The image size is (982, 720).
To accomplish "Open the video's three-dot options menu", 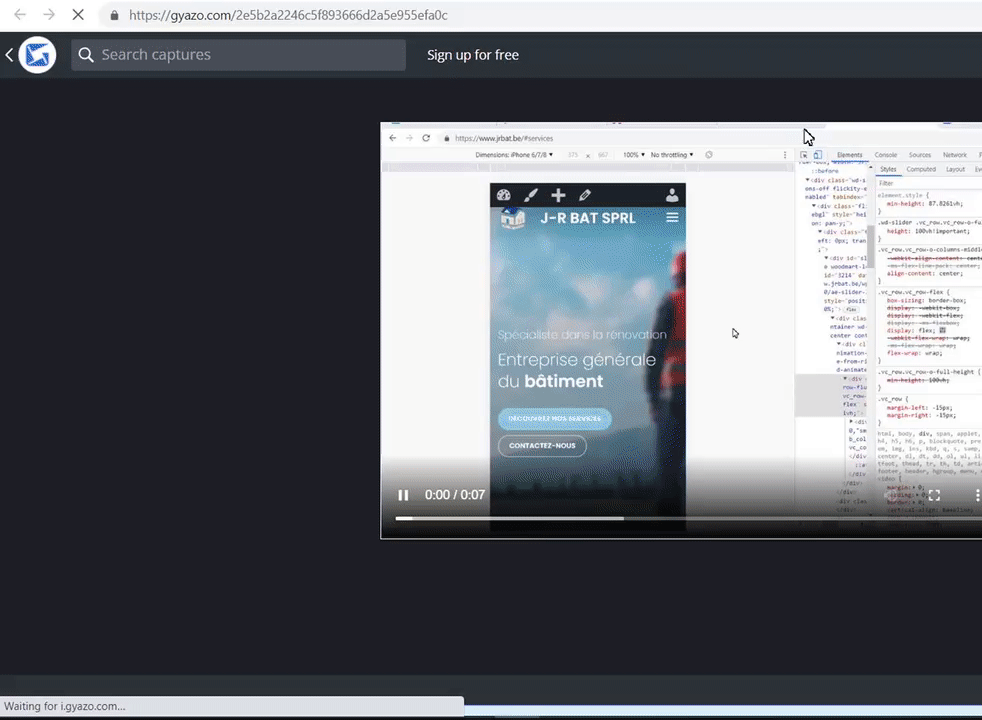I will [976, 495].
